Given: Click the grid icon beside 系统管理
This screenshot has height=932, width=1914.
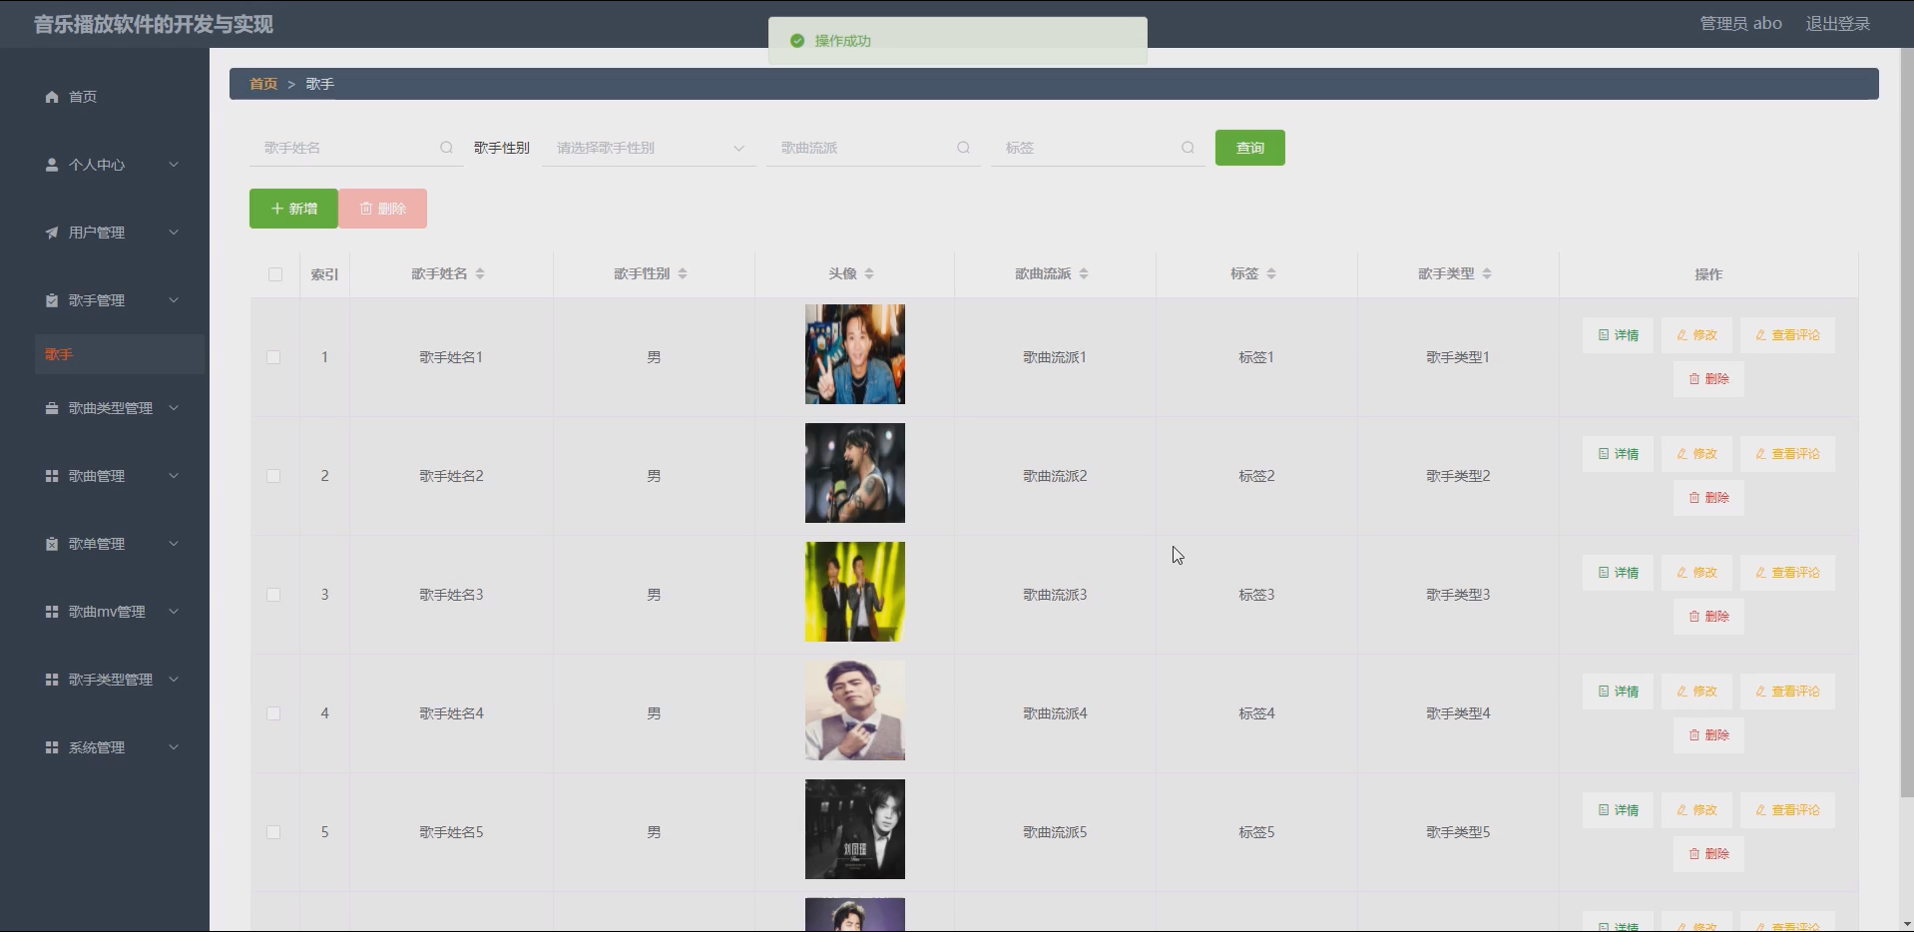Looking at the screenshot, I should [x=52, y=748].
